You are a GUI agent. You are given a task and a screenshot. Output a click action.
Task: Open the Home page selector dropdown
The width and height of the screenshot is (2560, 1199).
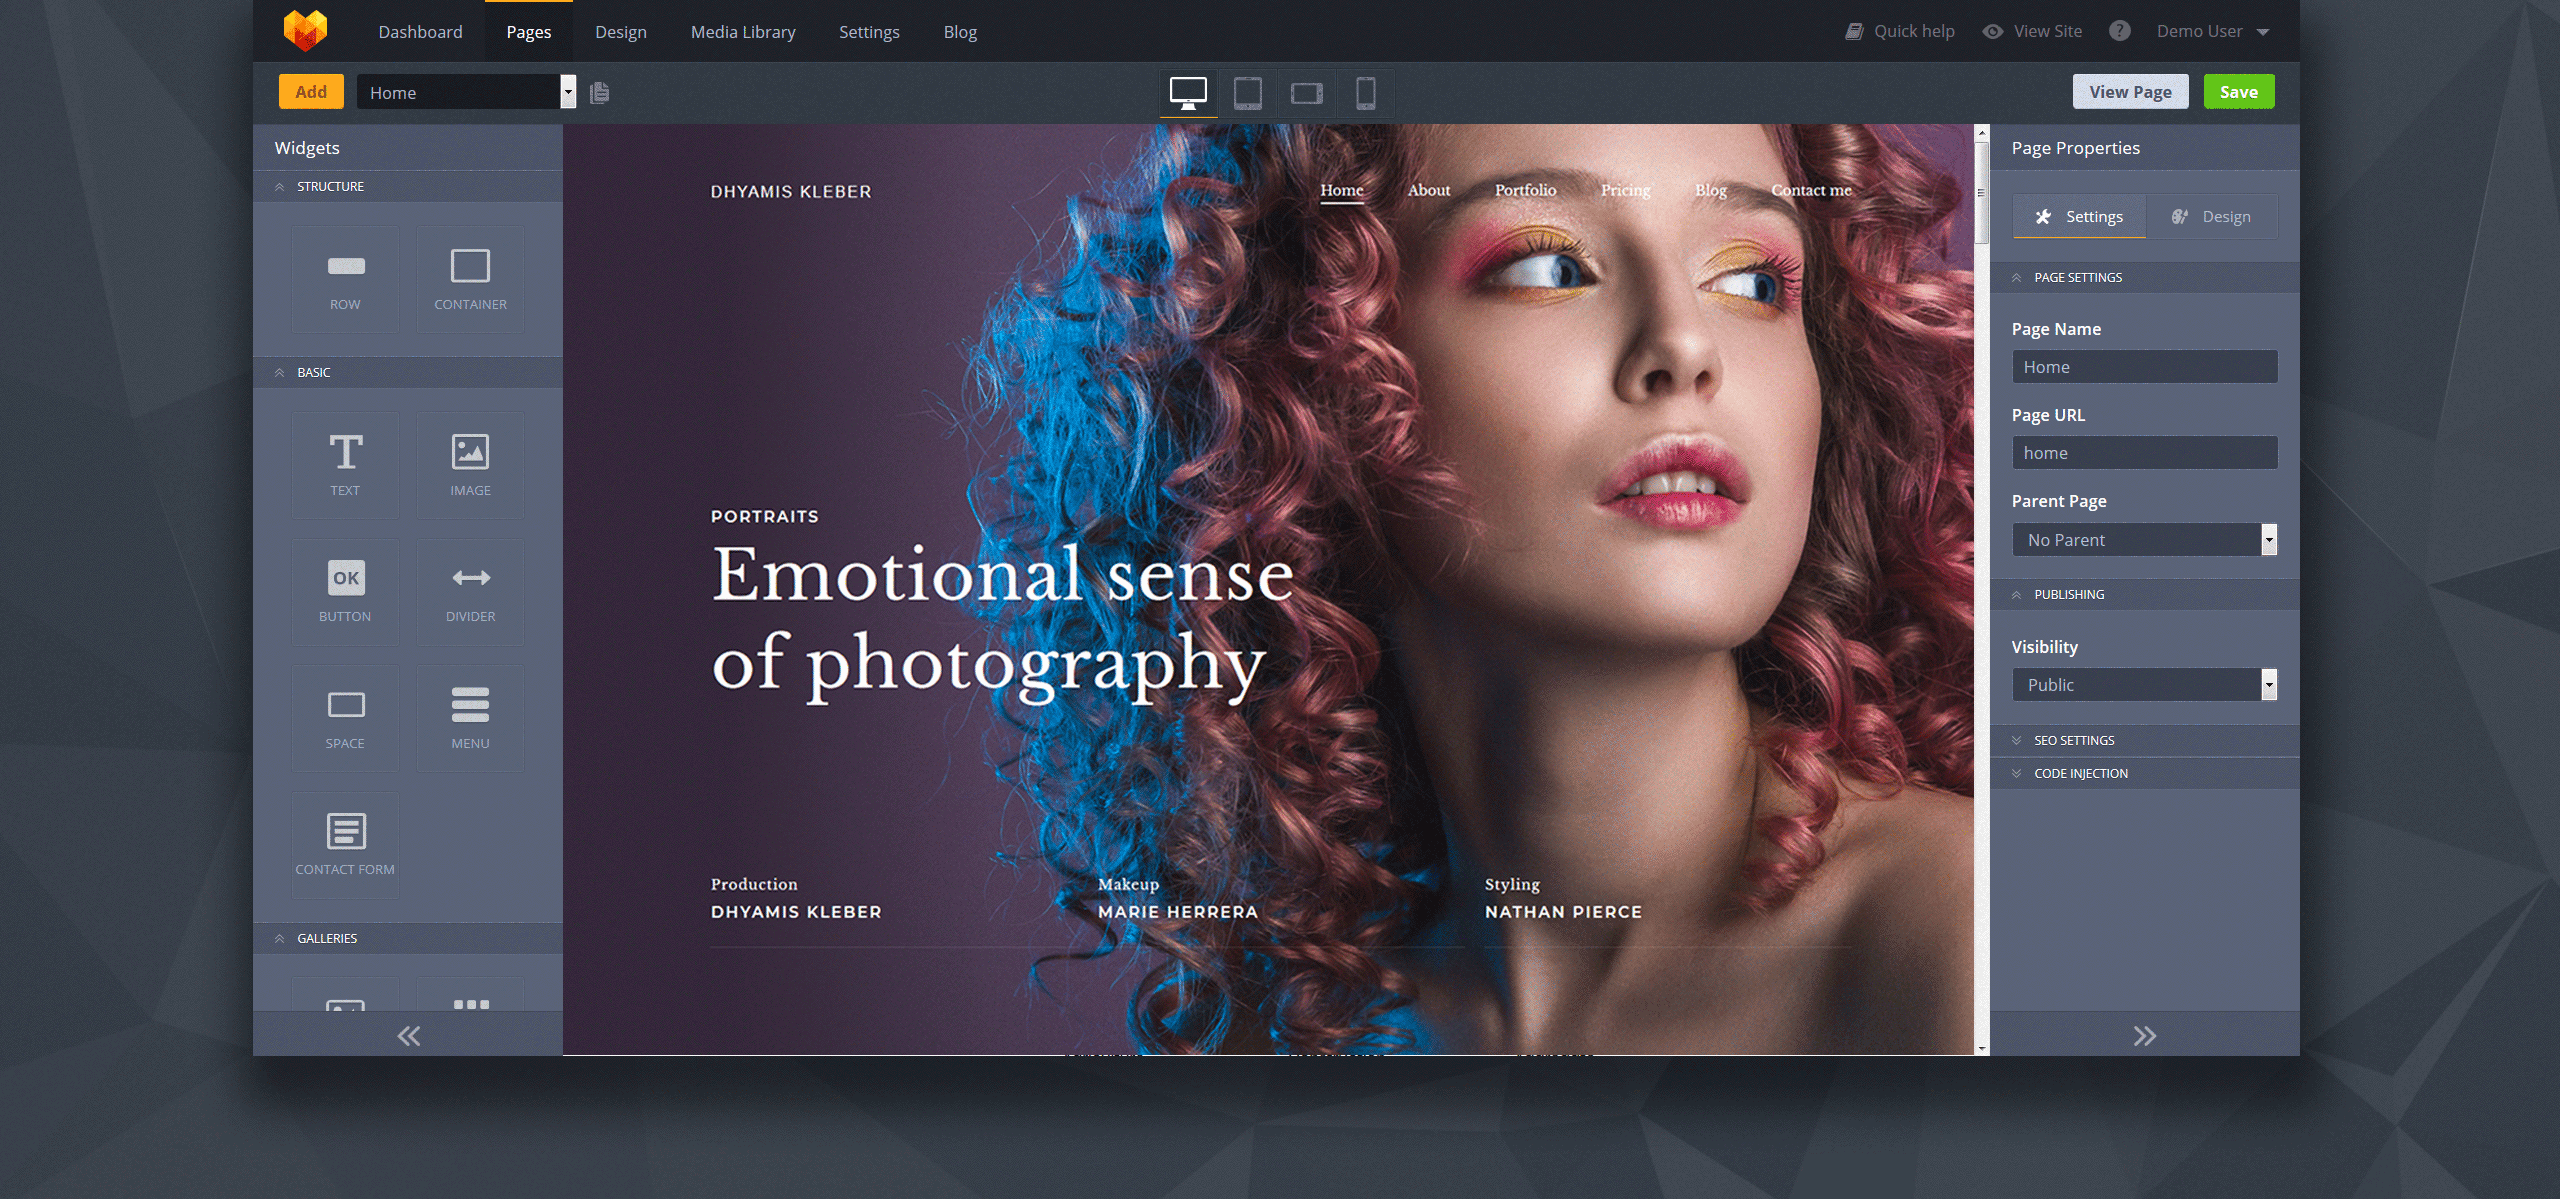466,92
